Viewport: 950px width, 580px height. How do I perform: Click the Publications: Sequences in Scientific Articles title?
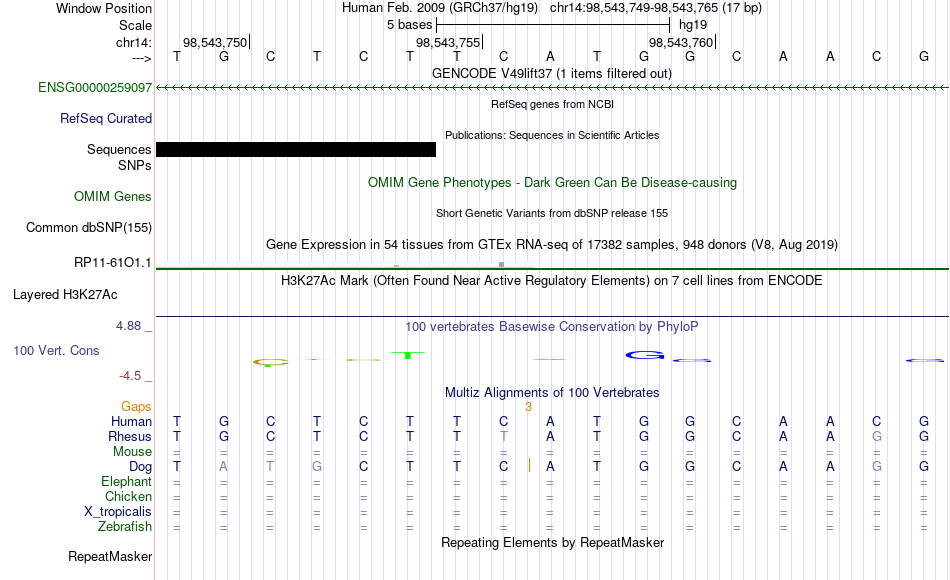552,135
